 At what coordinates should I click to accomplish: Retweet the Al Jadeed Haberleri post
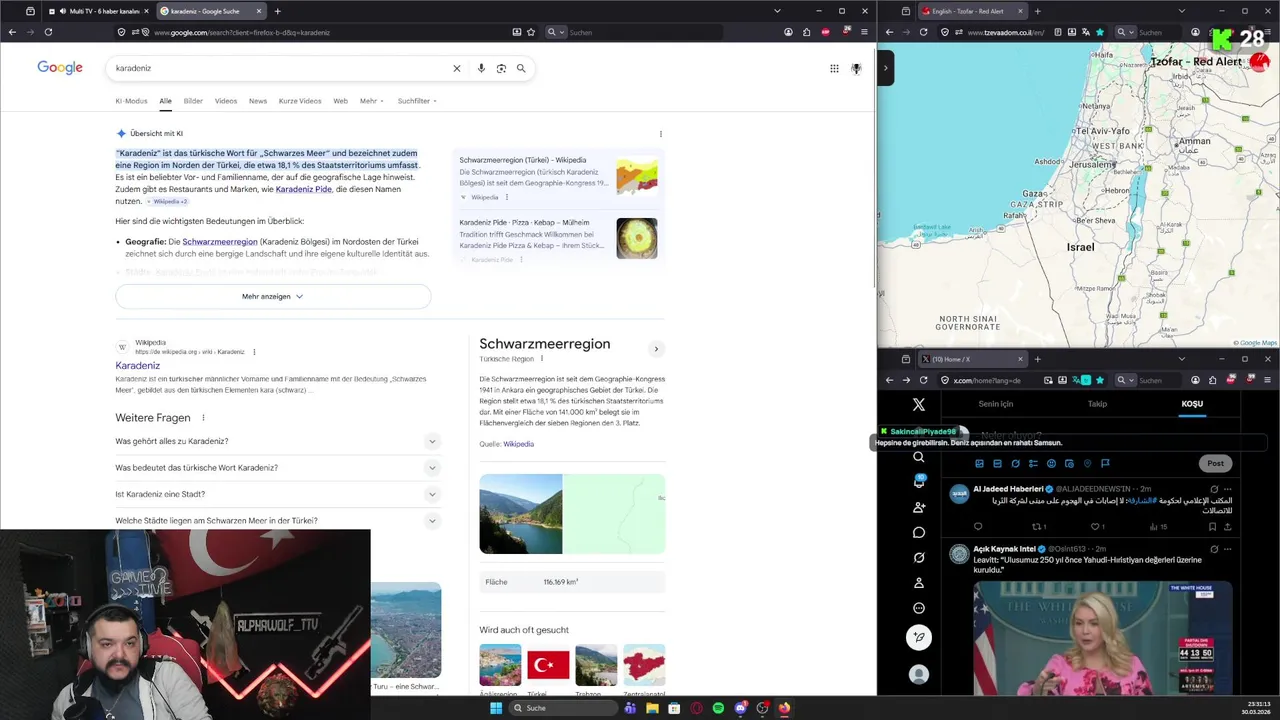pos(1037,526)
